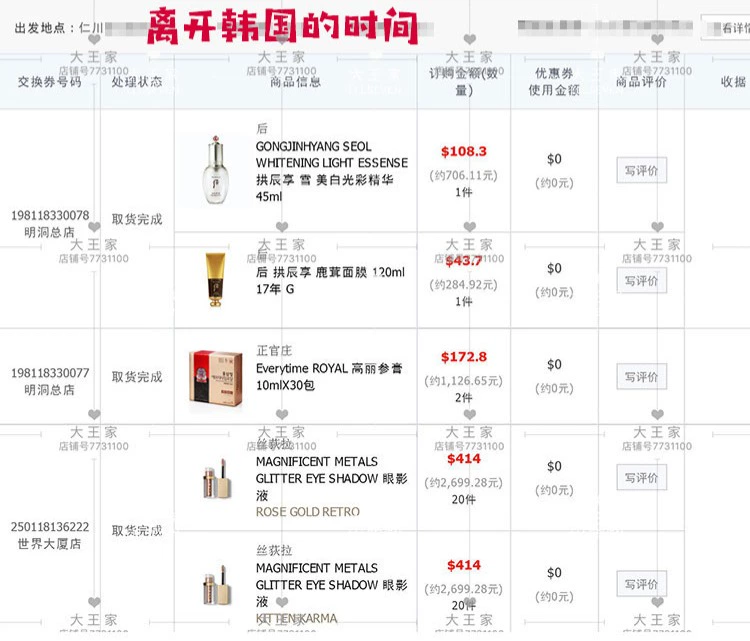Click 世界大厦店 store name
Viewport: 750px width, 641px height.
[50, 544]
